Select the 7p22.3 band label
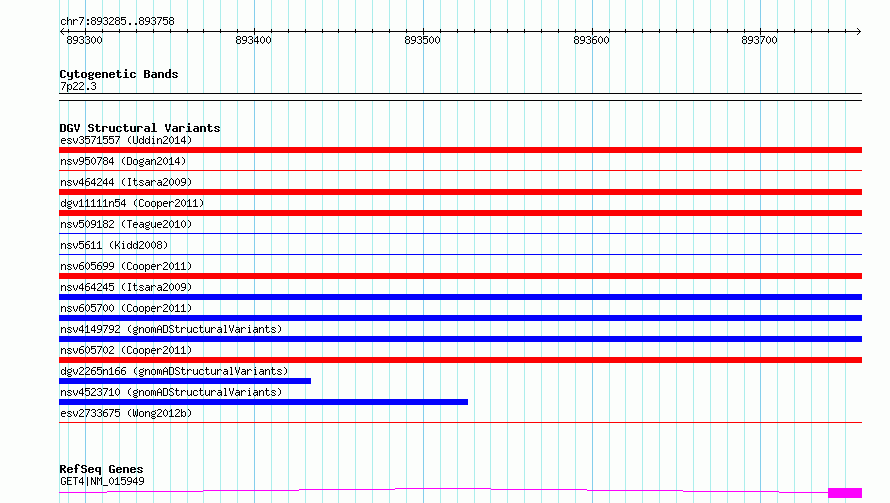This screenshot has height=503, width=890. coord(78,86)
